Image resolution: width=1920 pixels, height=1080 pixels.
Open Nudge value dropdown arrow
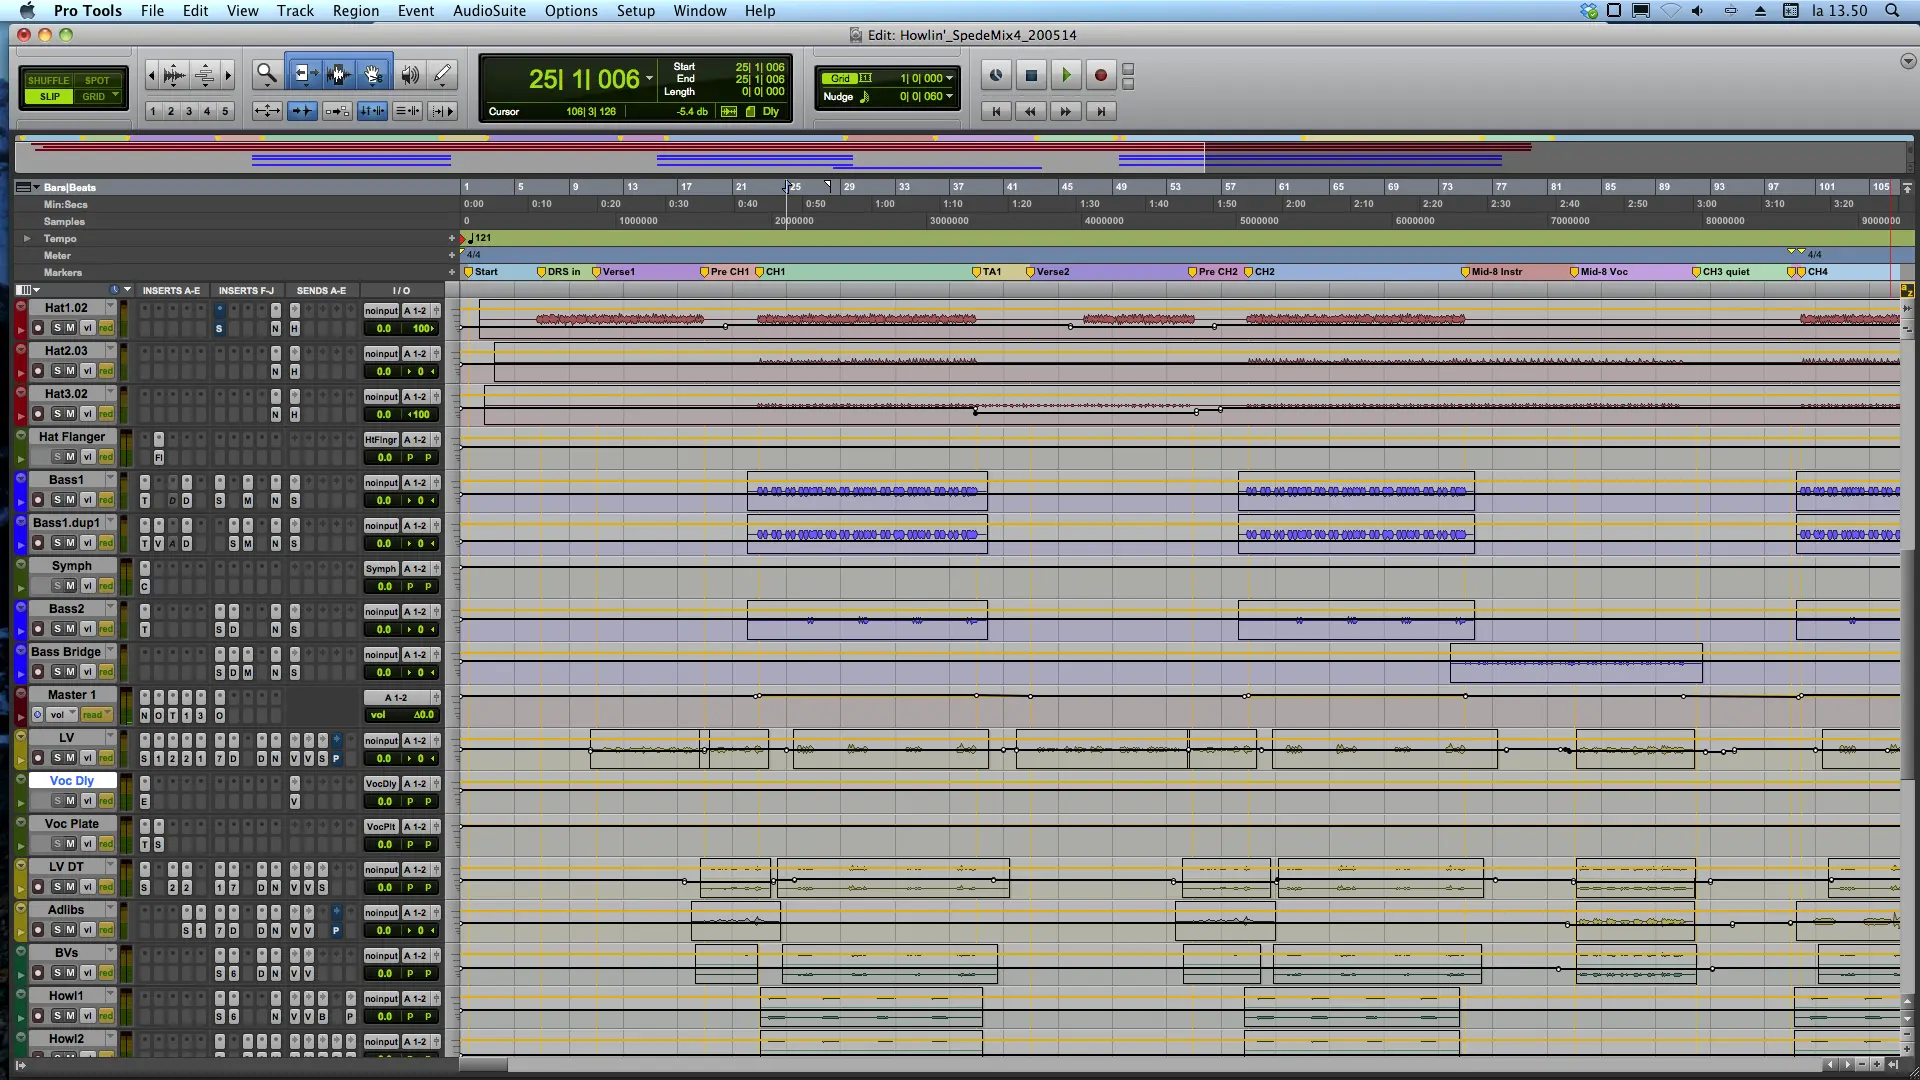pos(949,96)
